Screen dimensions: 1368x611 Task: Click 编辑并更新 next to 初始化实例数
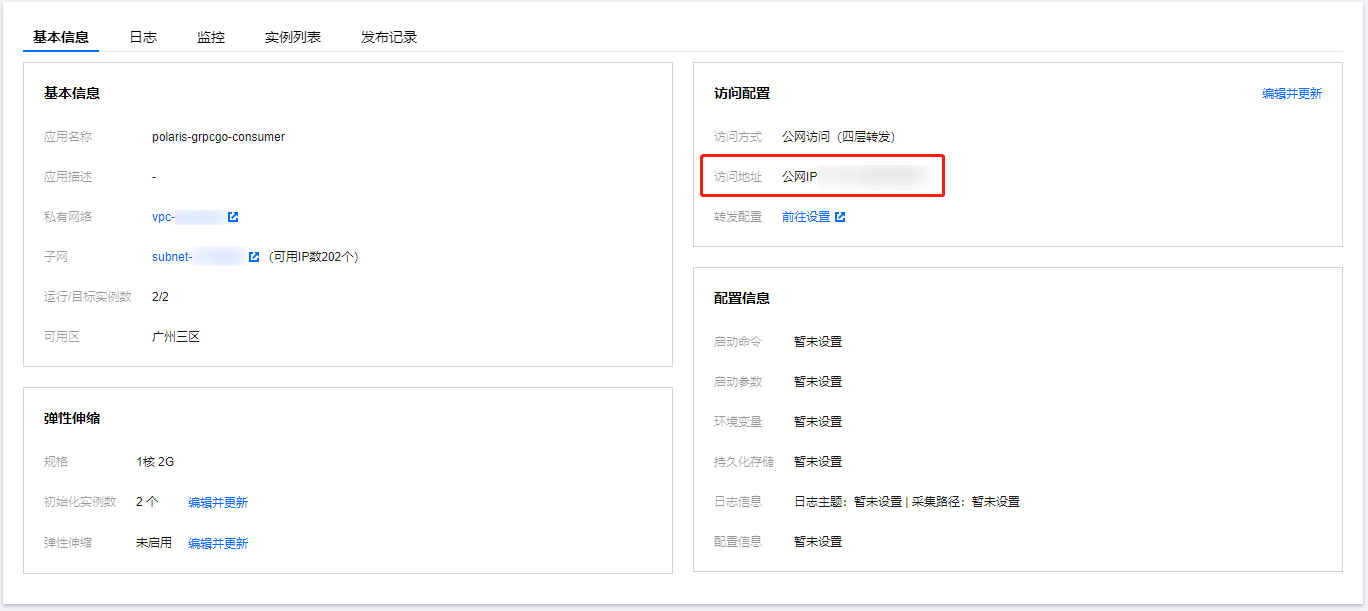(x=218, y=503)
